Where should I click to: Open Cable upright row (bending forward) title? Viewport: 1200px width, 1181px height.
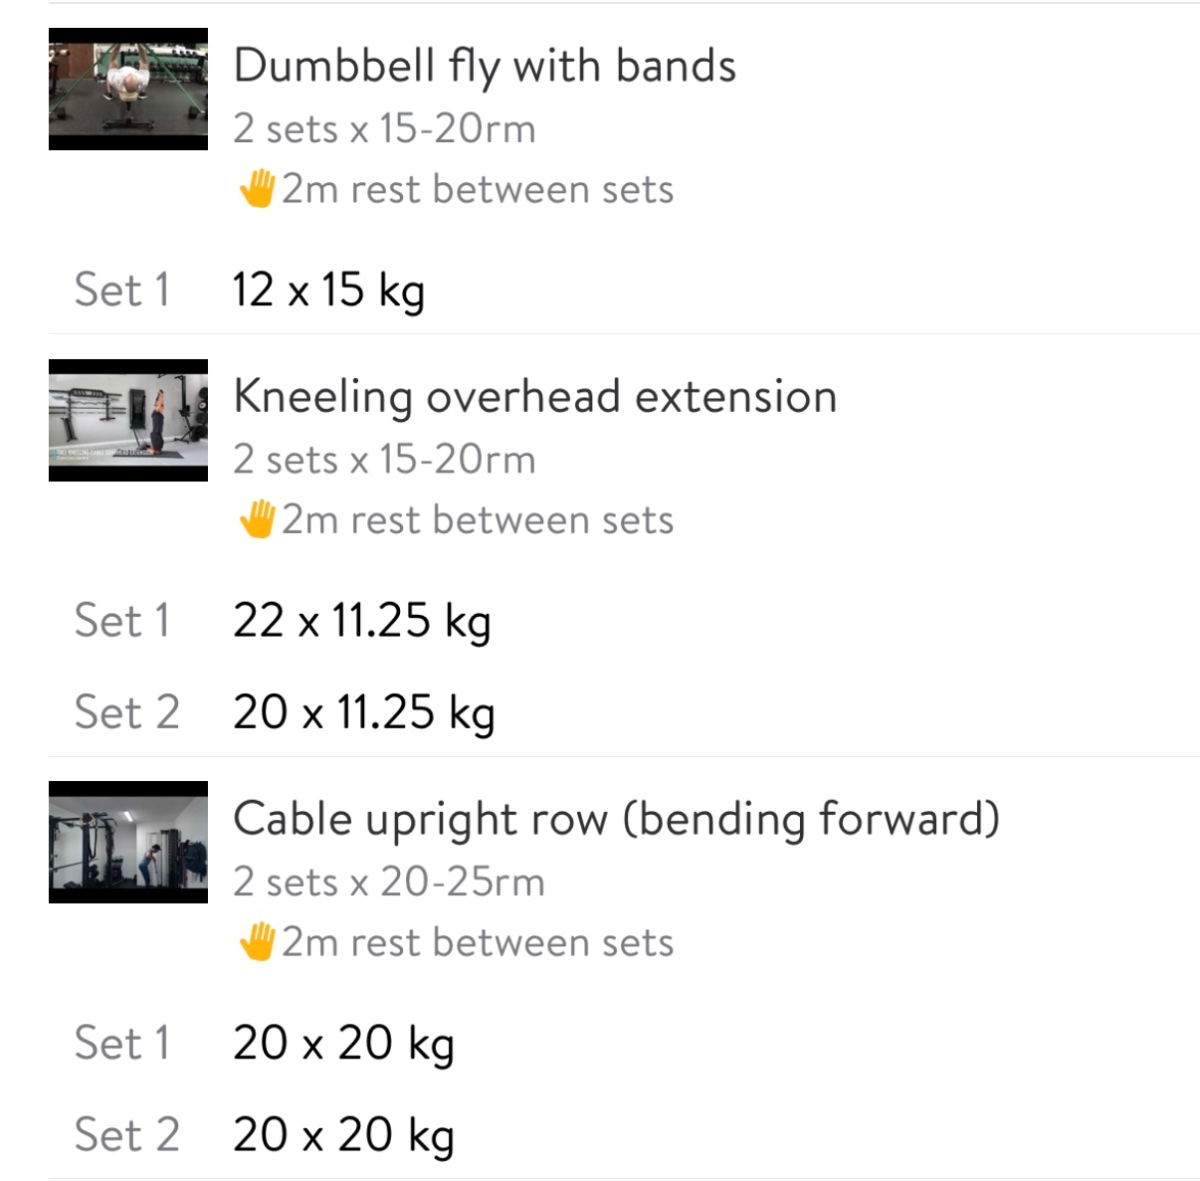click(616, 819)
